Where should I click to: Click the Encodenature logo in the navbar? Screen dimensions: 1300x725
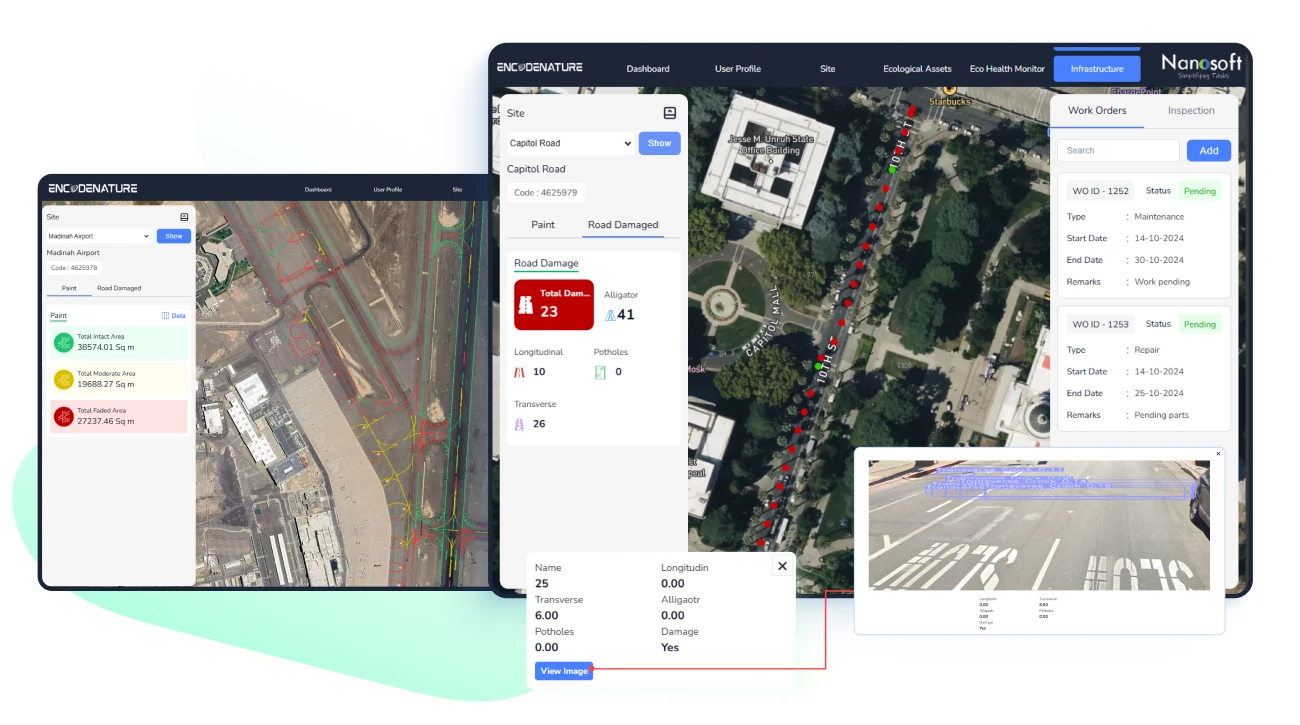pyautogui.click(x=540, y=68)
